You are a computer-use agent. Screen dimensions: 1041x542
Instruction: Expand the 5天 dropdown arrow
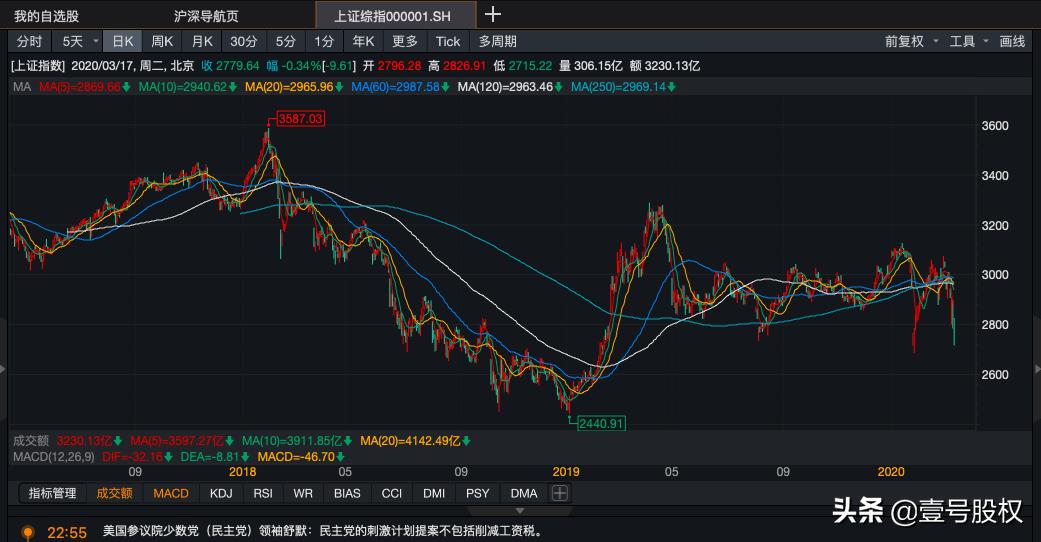[96, 41]
